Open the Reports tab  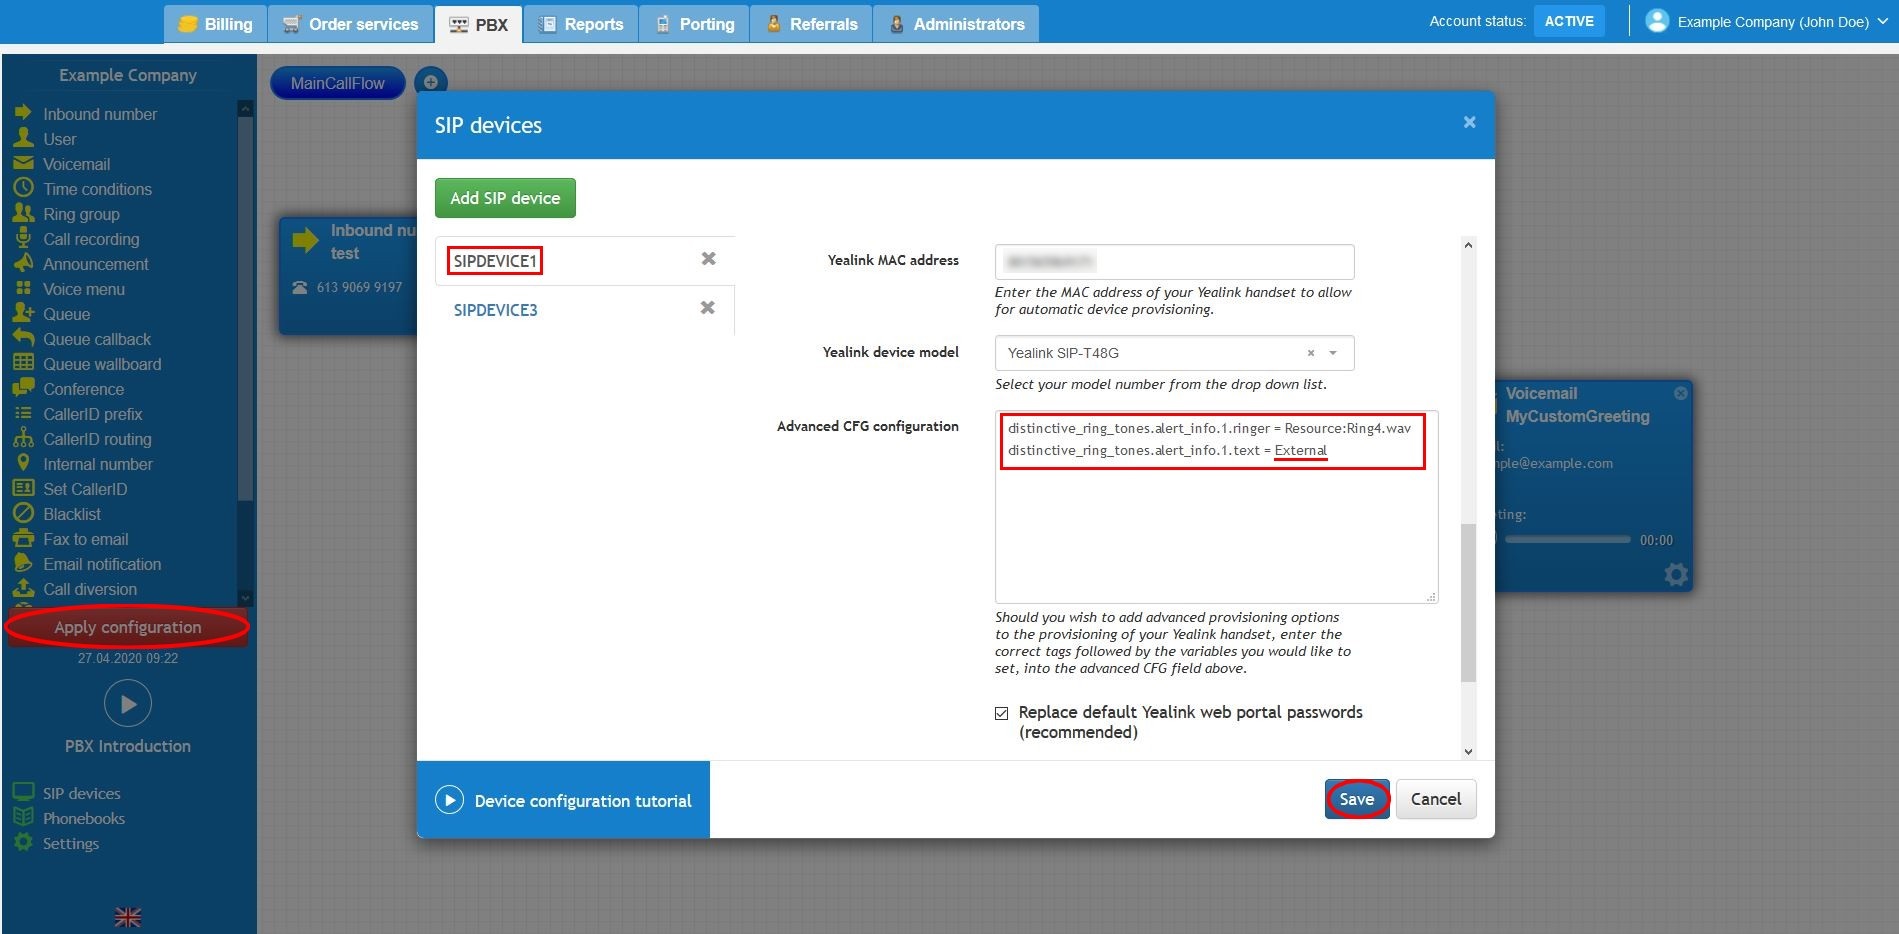coord(581,24)
